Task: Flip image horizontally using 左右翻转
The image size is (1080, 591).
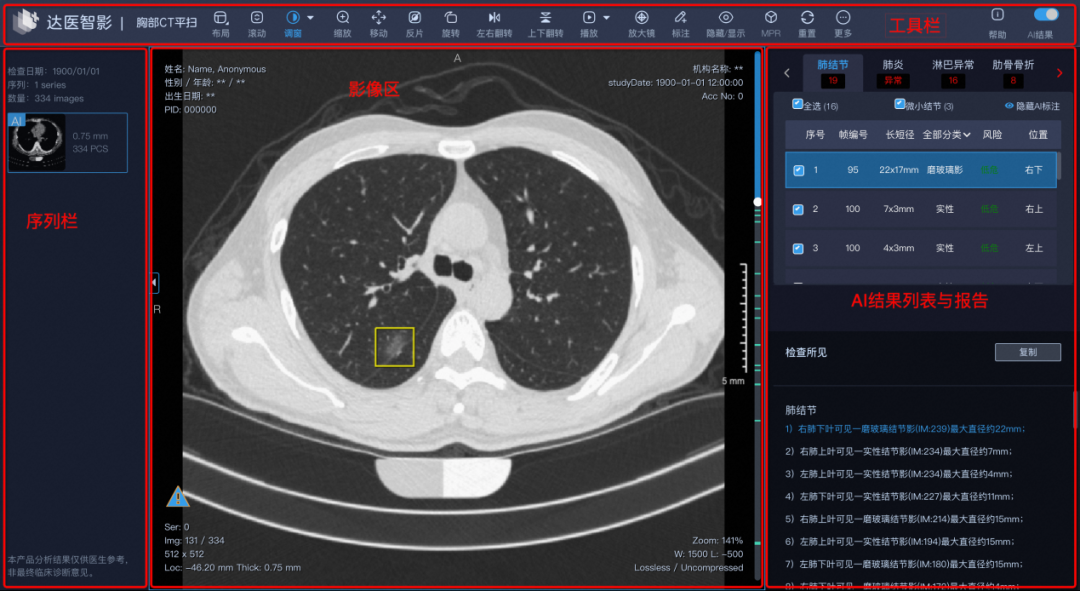Action: click(x=494, y=18)
